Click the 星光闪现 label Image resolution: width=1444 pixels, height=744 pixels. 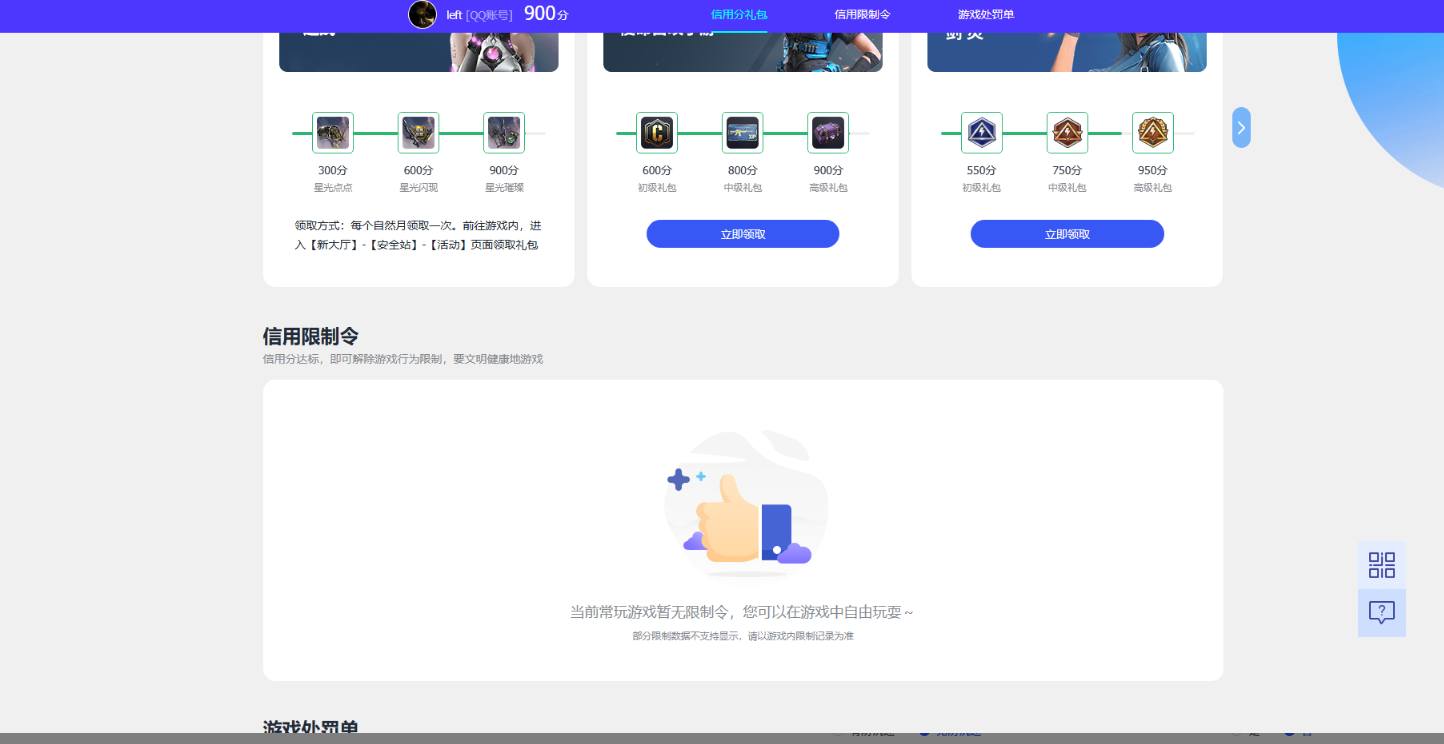click(418, 188)
